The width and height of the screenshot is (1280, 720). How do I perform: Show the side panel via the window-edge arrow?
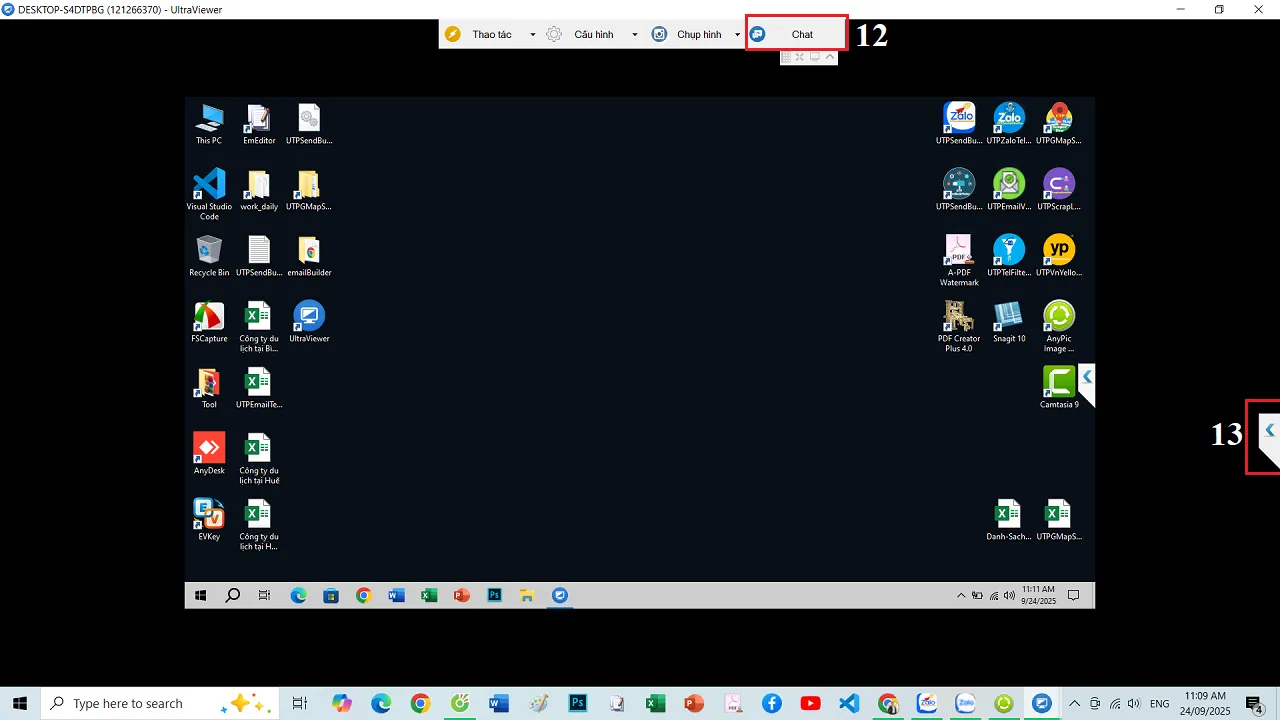tap(1269, 430)
